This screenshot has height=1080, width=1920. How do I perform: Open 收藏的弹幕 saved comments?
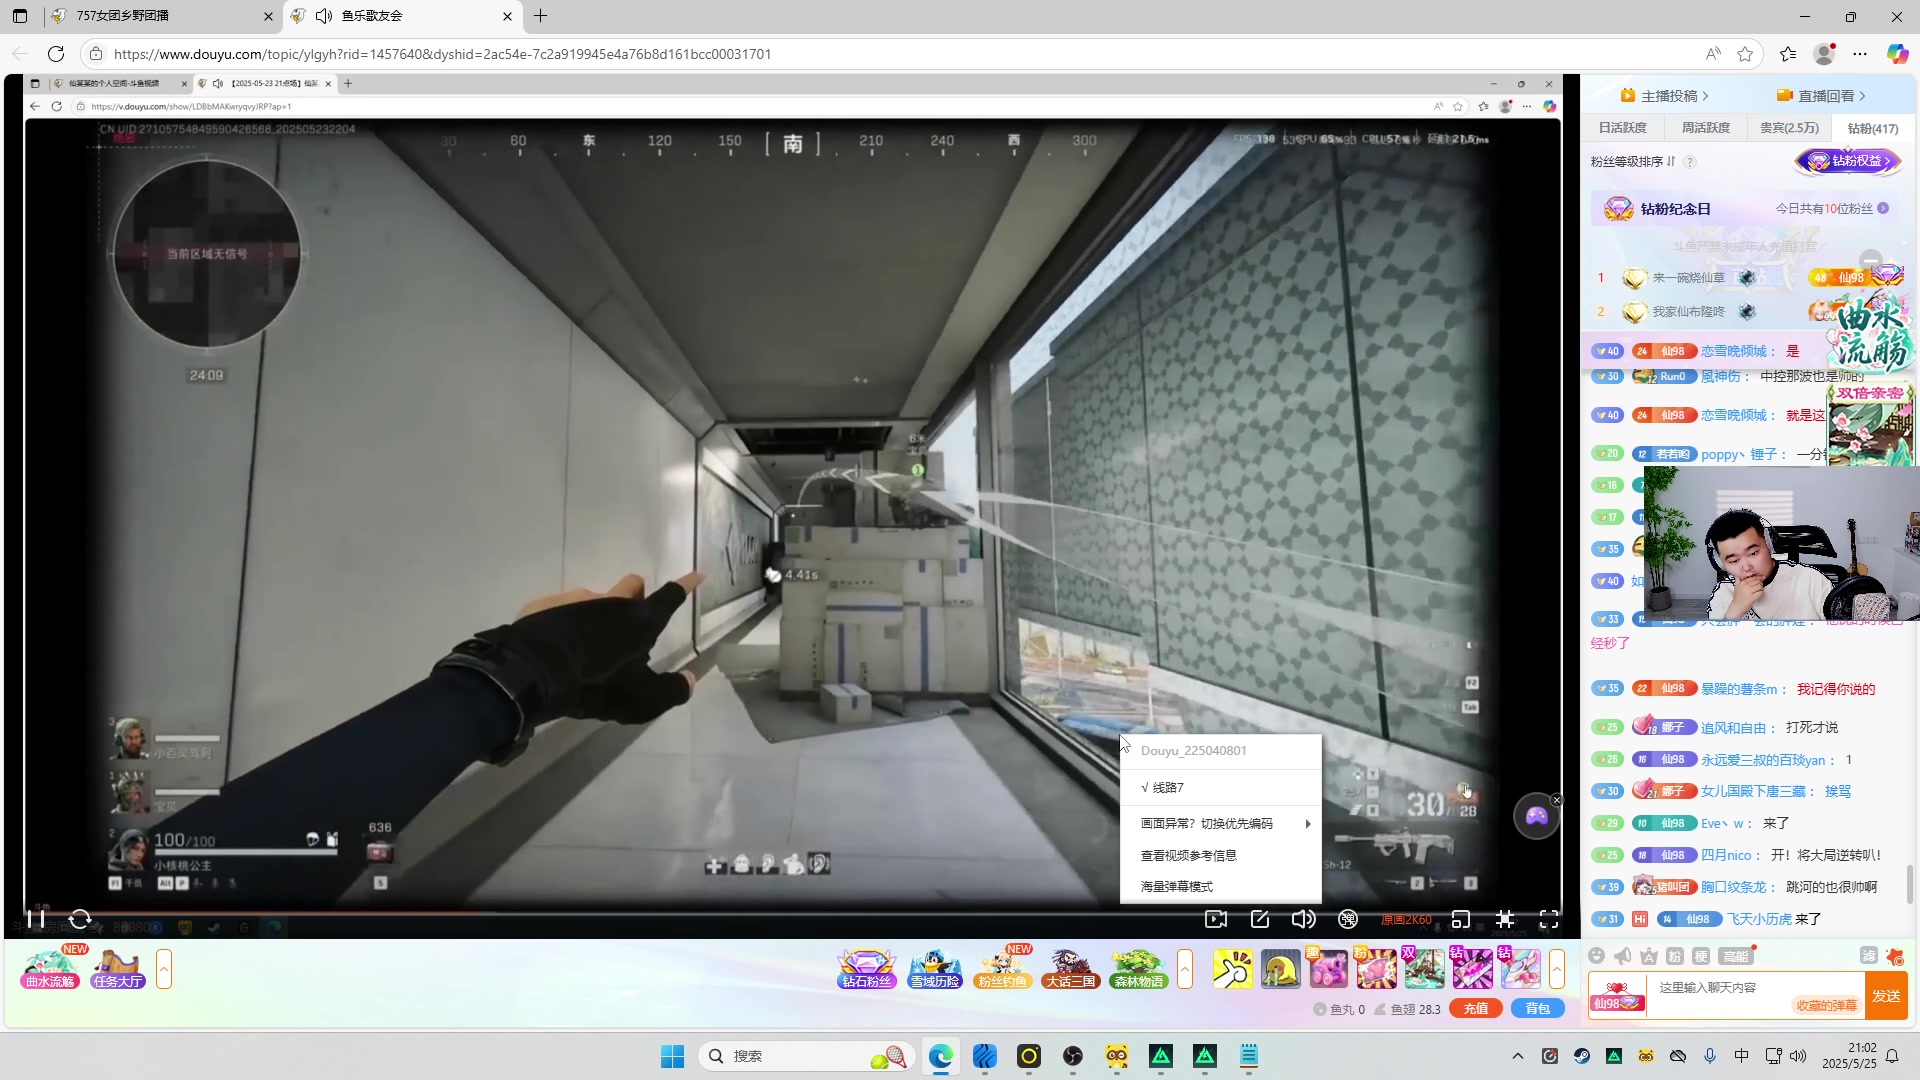tap(1826, 1005)
